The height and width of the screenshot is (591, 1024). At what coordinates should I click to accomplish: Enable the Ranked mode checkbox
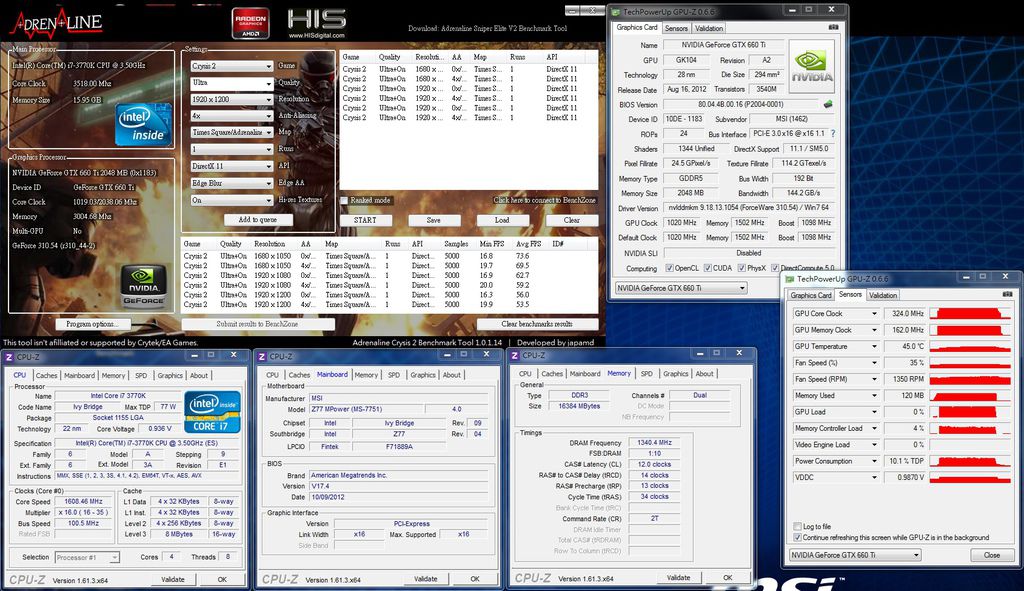pyautogui.click(x=344, y=200)
